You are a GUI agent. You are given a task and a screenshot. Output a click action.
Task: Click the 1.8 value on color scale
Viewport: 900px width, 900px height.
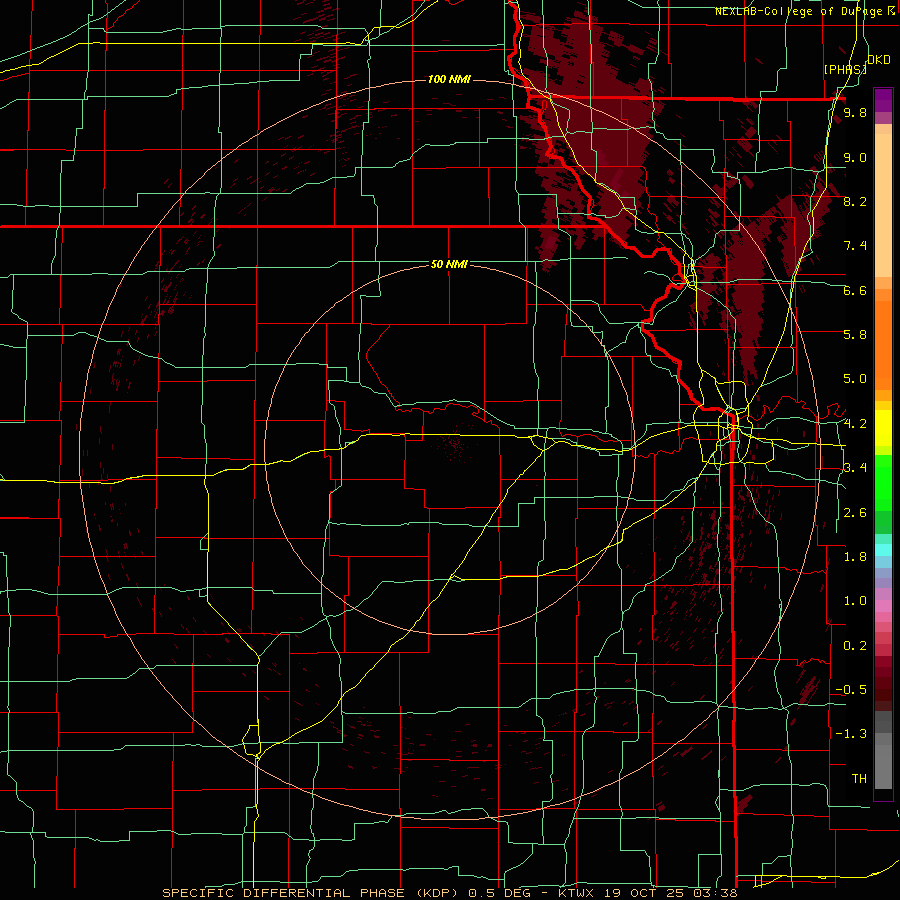[855, 556]
